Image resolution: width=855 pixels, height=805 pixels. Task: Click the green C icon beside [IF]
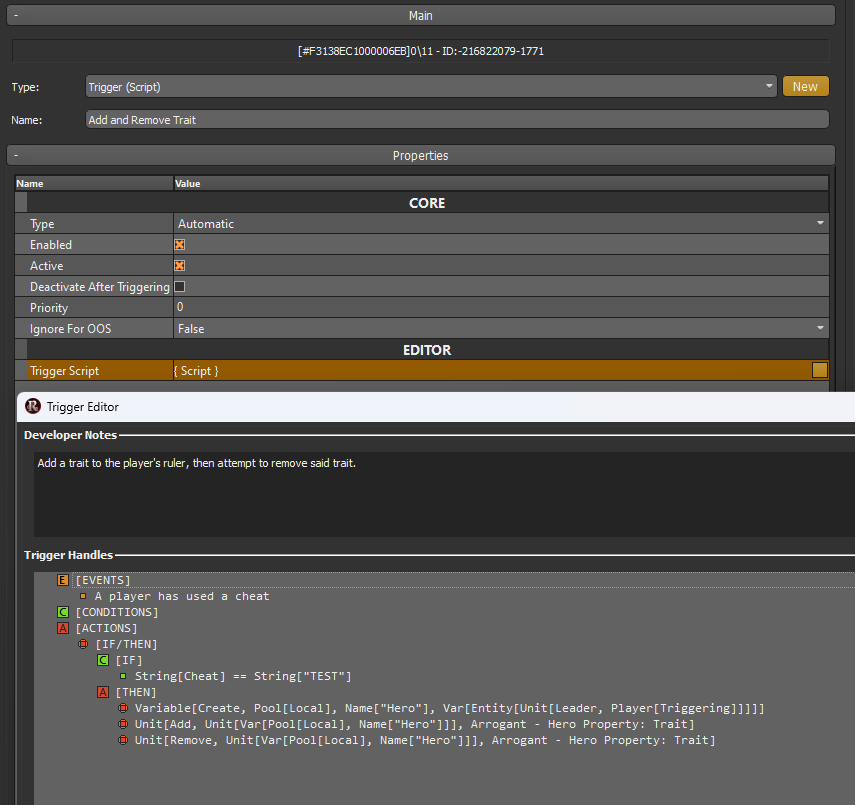point(103,660)
